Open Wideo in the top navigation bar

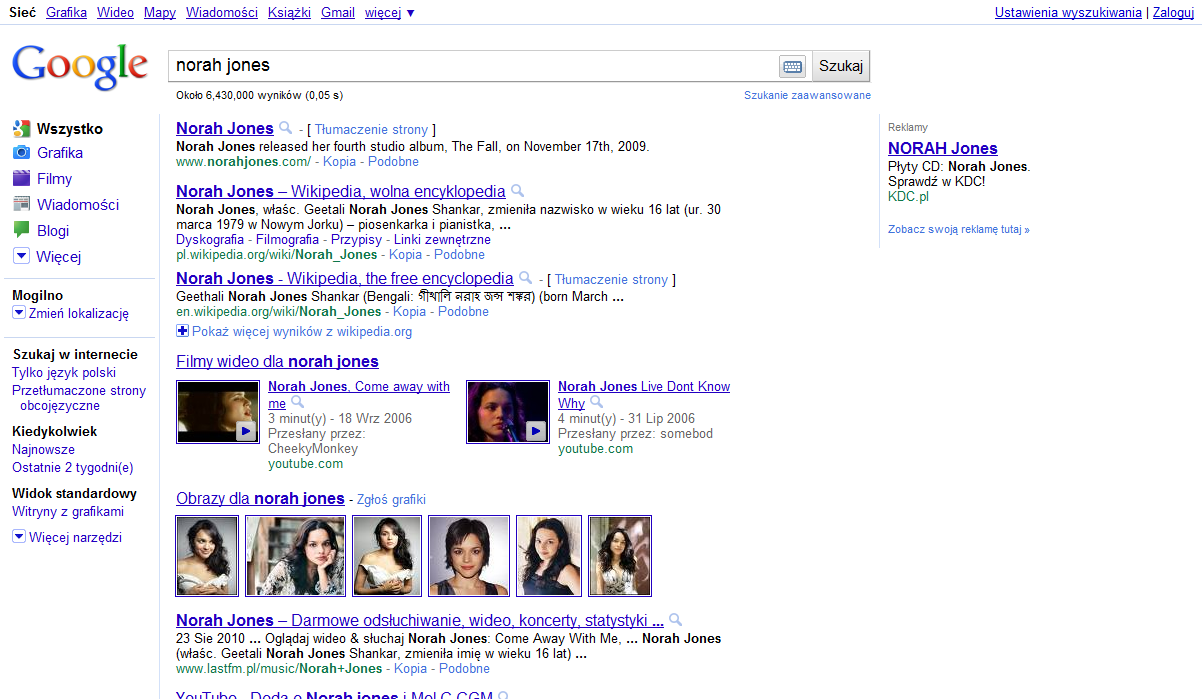tap(116, 13)
